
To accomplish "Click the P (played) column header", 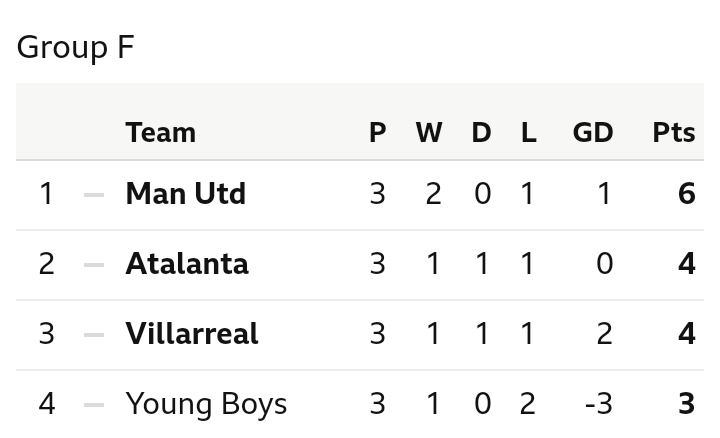I will 377,133.
